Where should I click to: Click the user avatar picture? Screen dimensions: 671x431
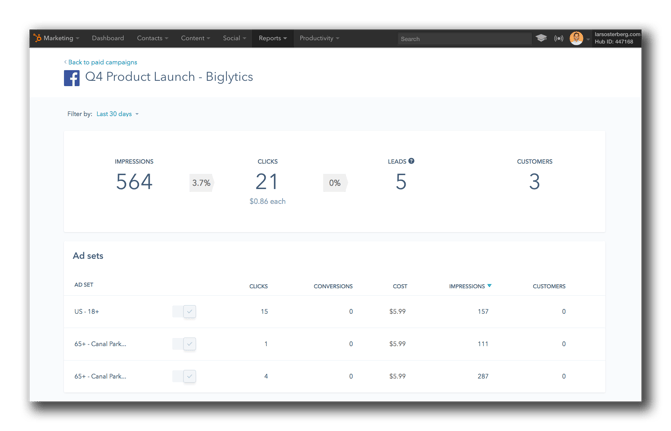coord(576,38)
